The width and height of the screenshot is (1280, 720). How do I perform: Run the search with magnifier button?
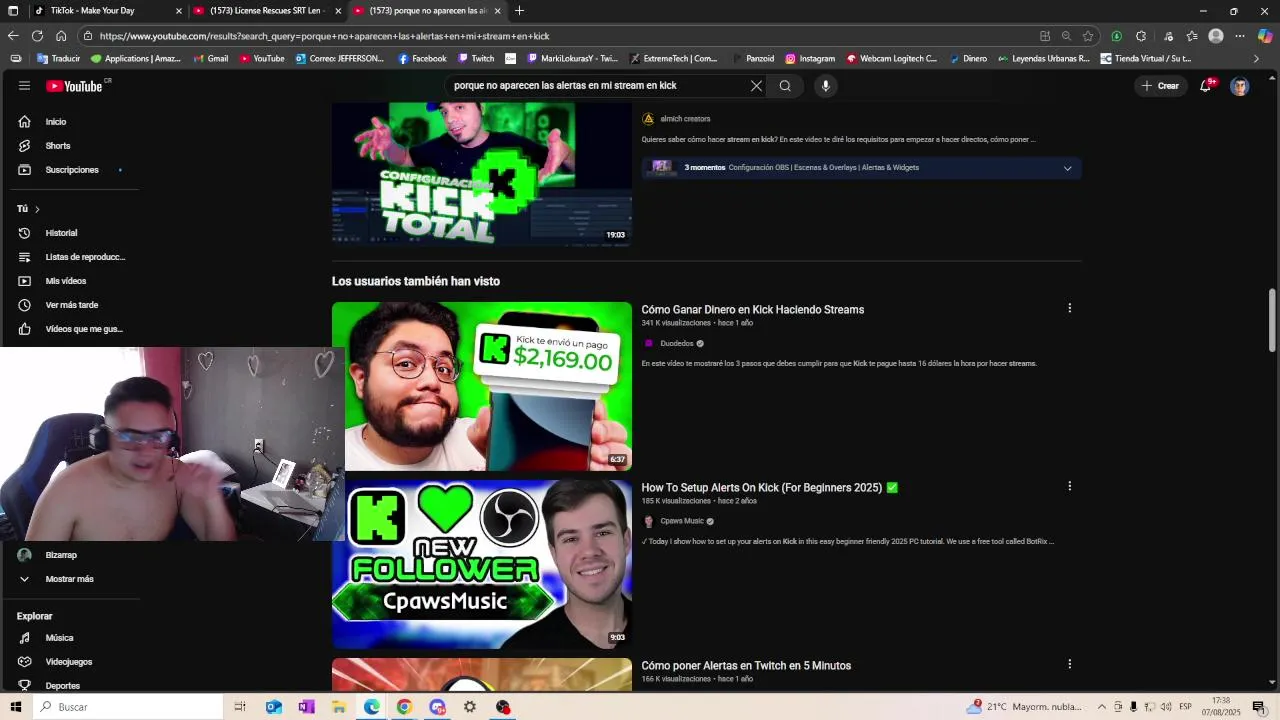pos(785,86)
